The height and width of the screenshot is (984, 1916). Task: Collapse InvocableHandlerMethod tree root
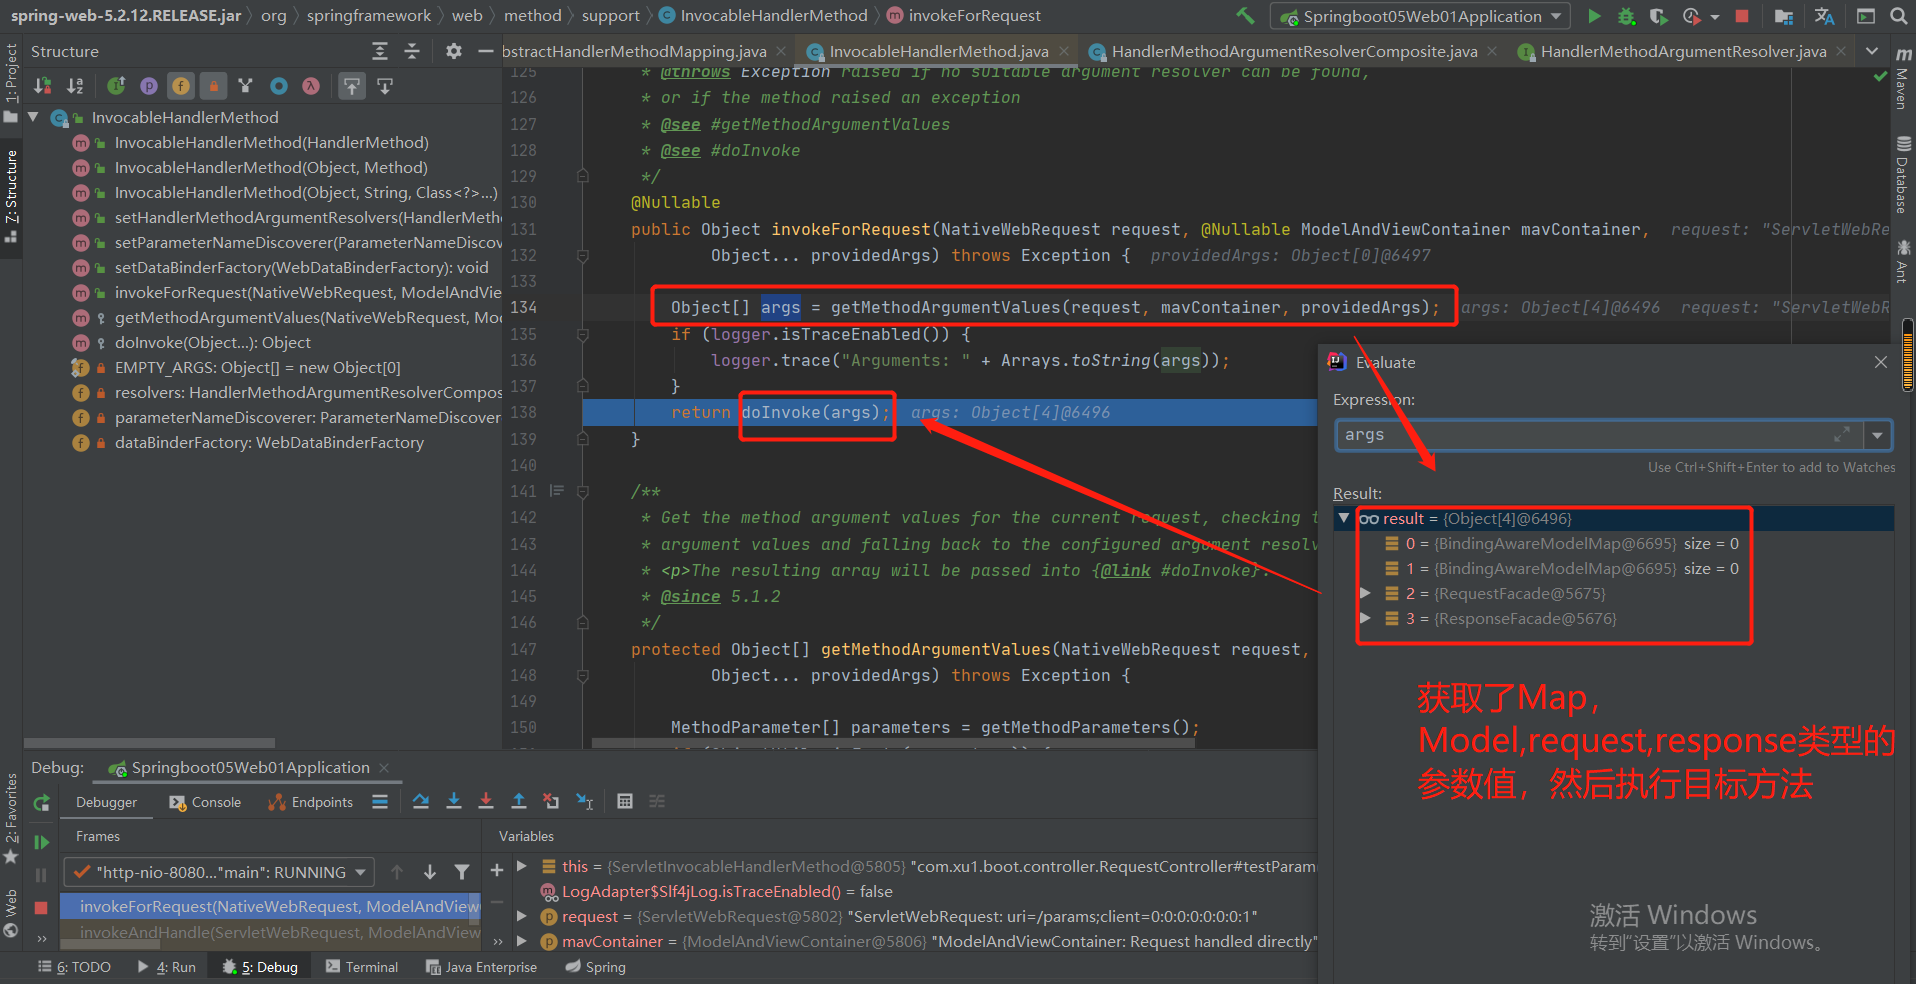33,117
